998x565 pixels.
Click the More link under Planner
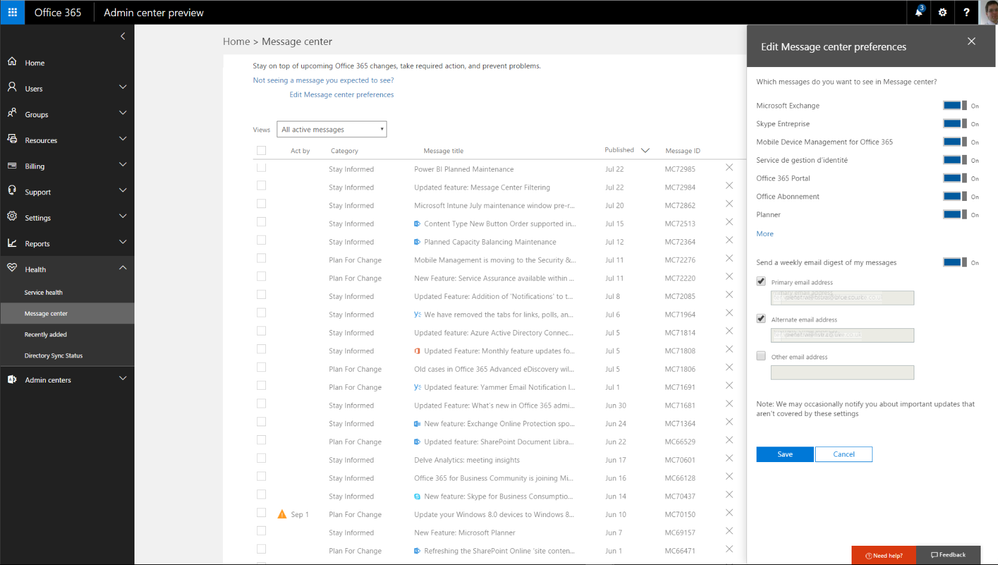pos(765,234)
